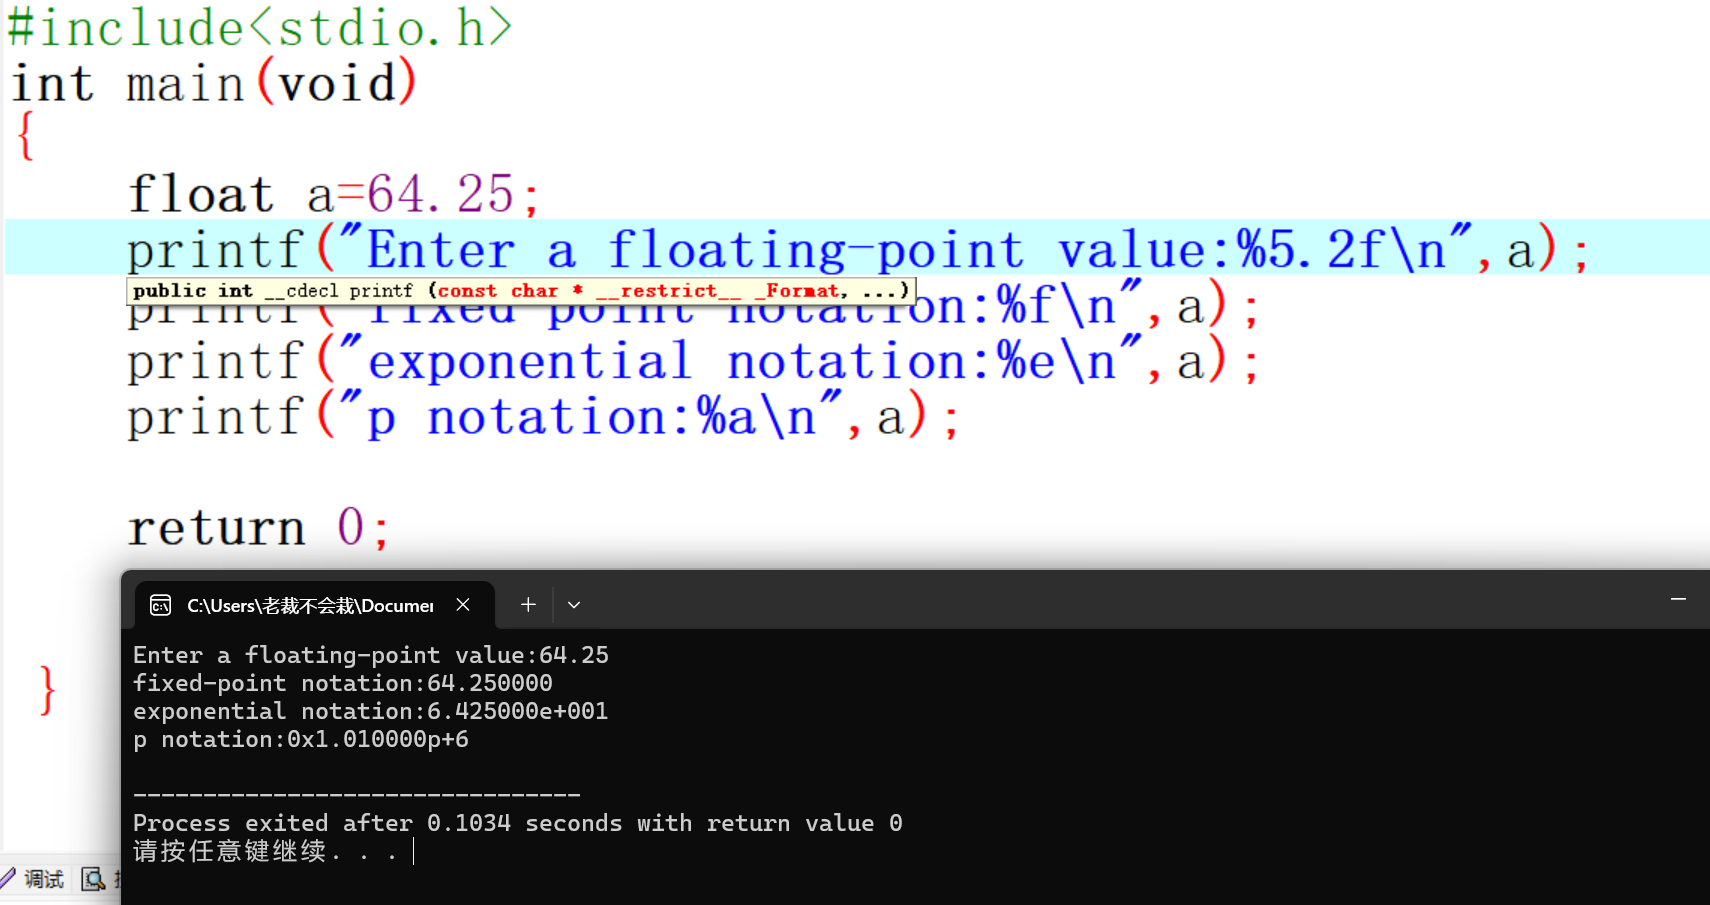
Task: Click the printf p notation line
Action: pyautogui.click(x=543, y=416)
